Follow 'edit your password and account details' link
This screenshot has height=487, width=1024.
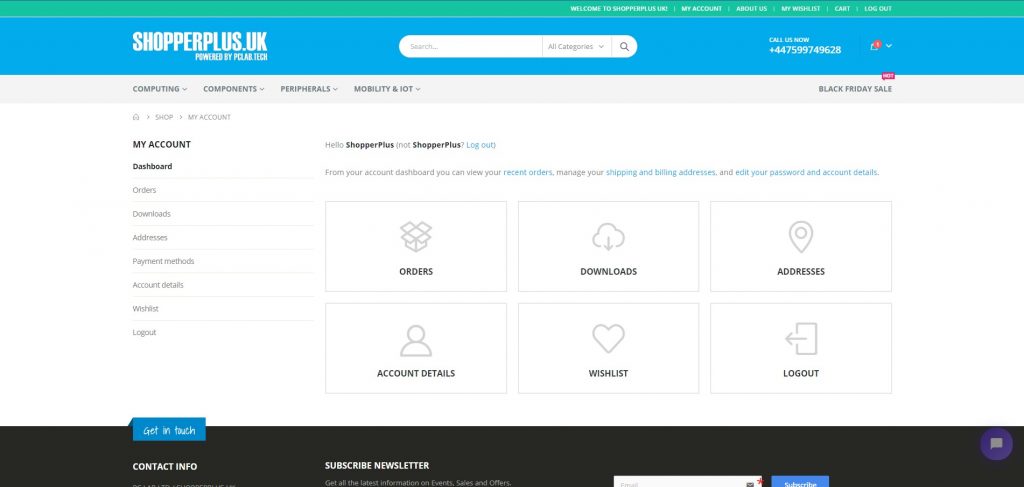point(806,172)
